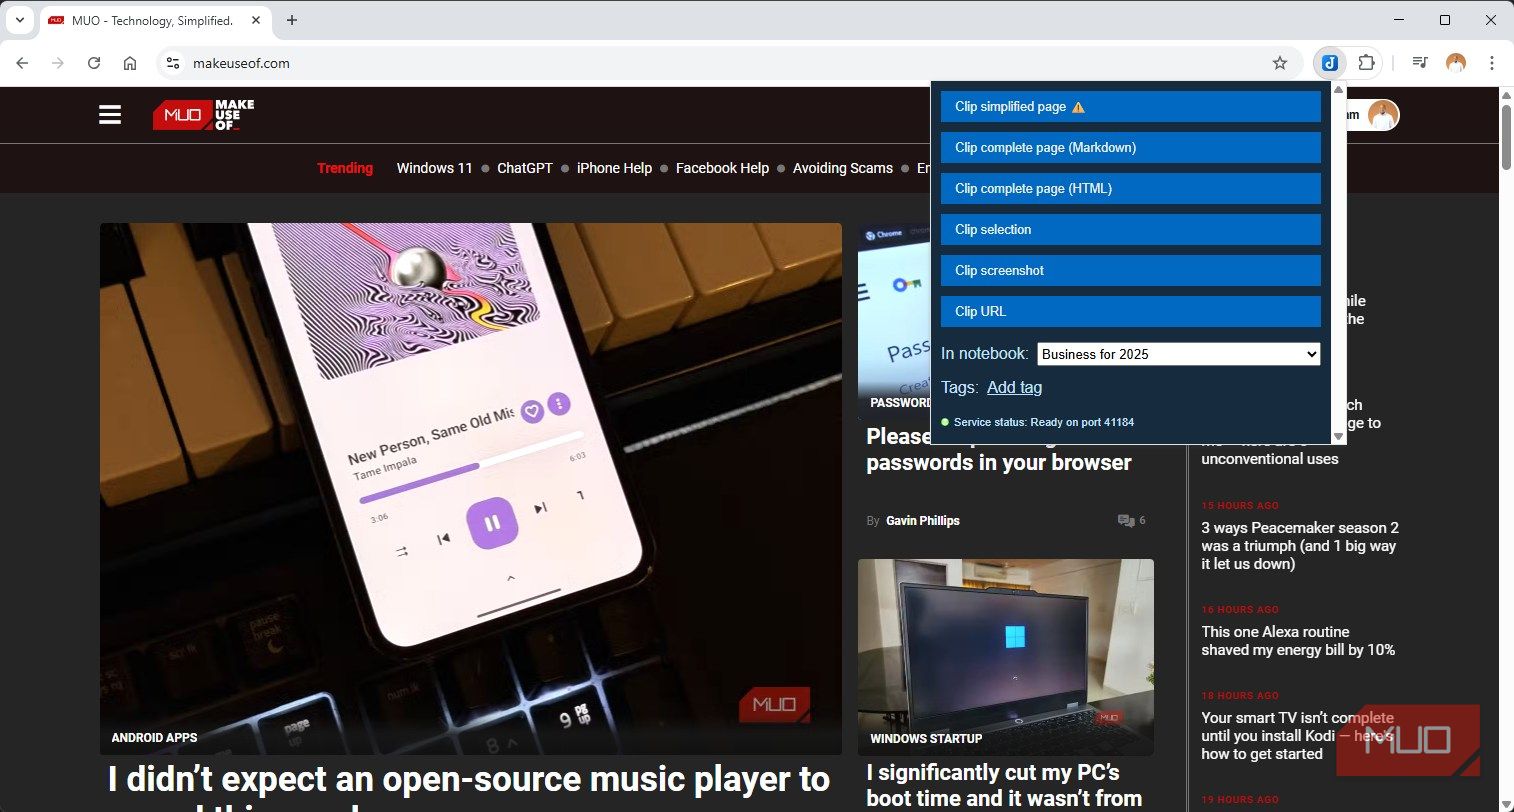Screen dimensions: 1514x812
Task: Click the popup scroll down arrow
Action: (x=1339, y=436)
